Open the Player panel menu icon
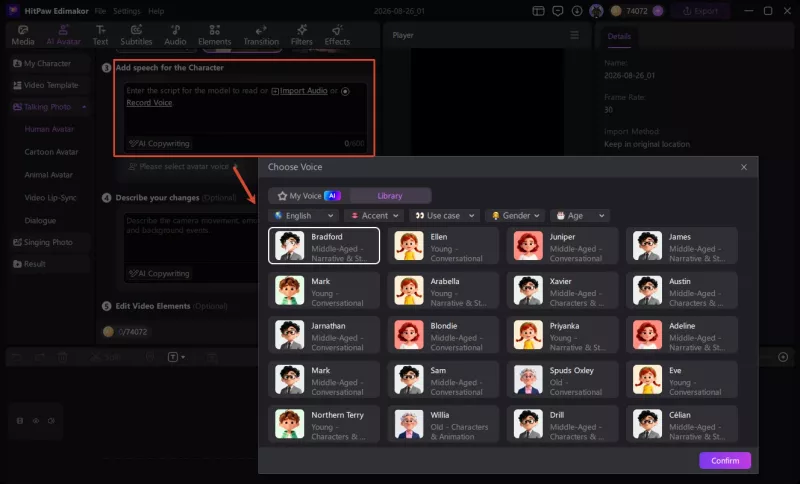 click(574, 35)
